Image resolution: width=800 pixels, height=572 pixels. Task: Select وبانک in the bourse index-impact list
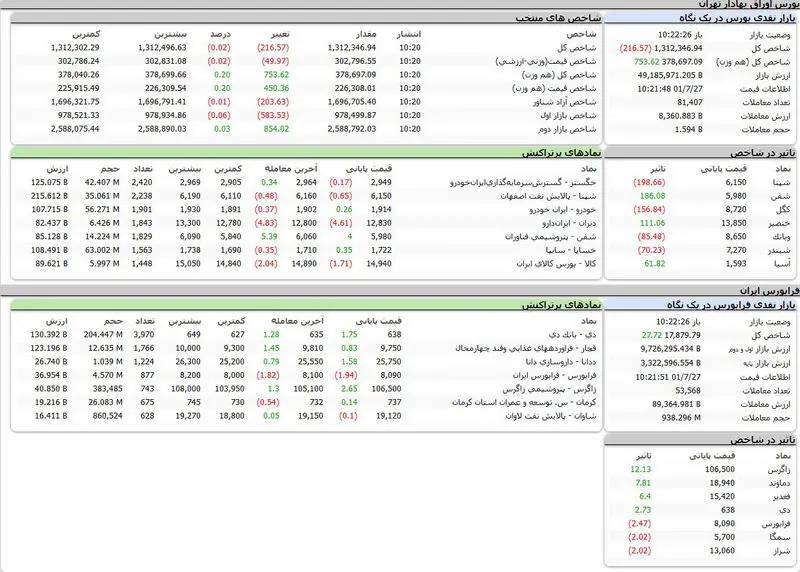[x=781, y=237]
